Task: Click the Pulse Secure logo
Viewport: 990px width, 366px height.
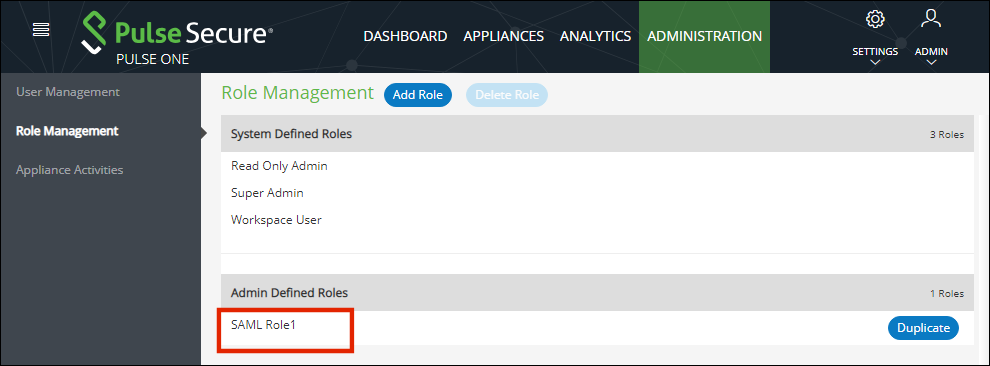Action: (x=177, y=38)
